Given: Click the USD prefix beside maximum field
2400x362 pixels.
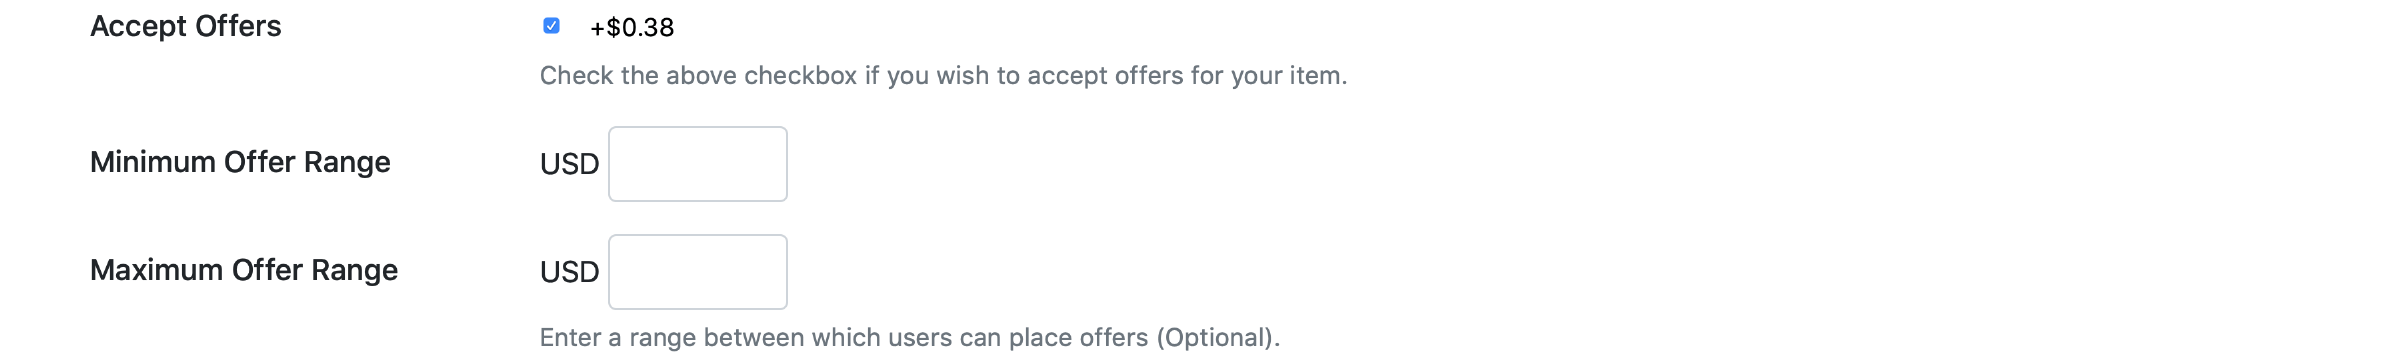Looking at the screenshot, I should point(569,272).
